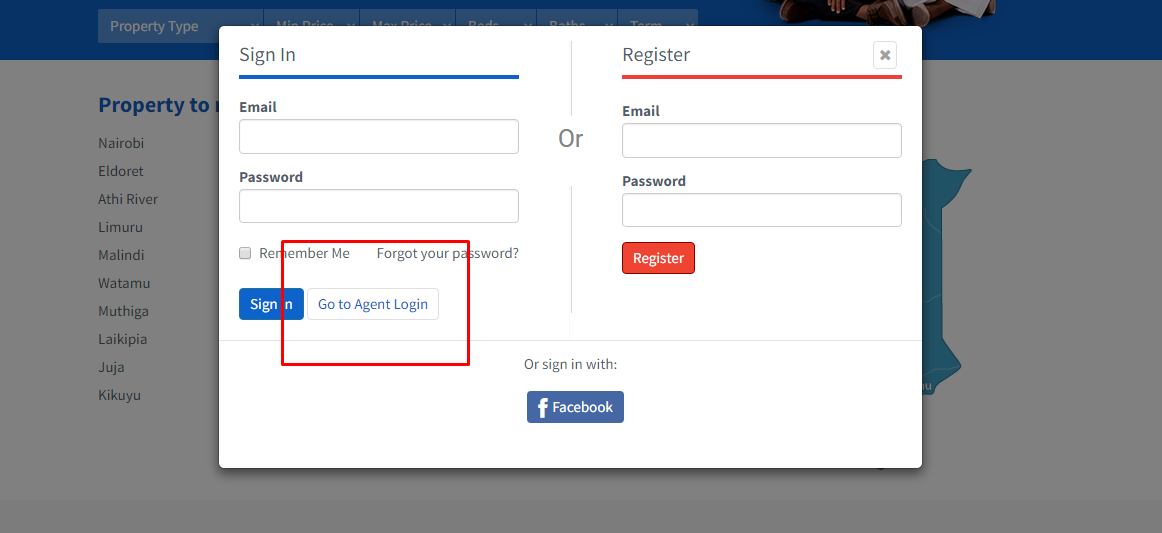This screenshot has width=1162, height=533.
Task: Focus the Sign In Password field
Action: tap(379, 206)
